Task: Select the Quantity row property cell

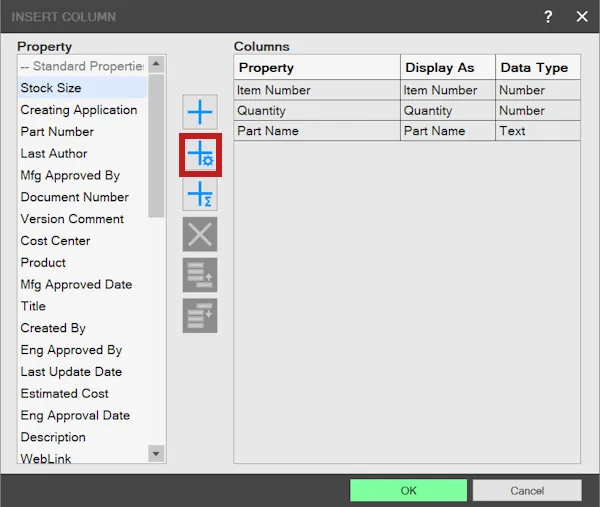Action: tap(317, 111)
